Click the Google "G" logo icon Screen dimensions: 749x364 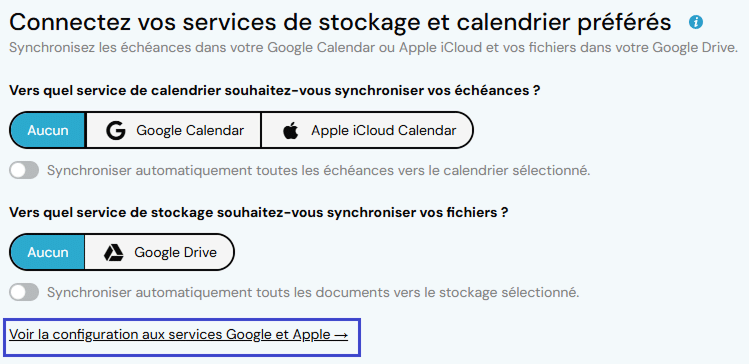coord(116,130)
